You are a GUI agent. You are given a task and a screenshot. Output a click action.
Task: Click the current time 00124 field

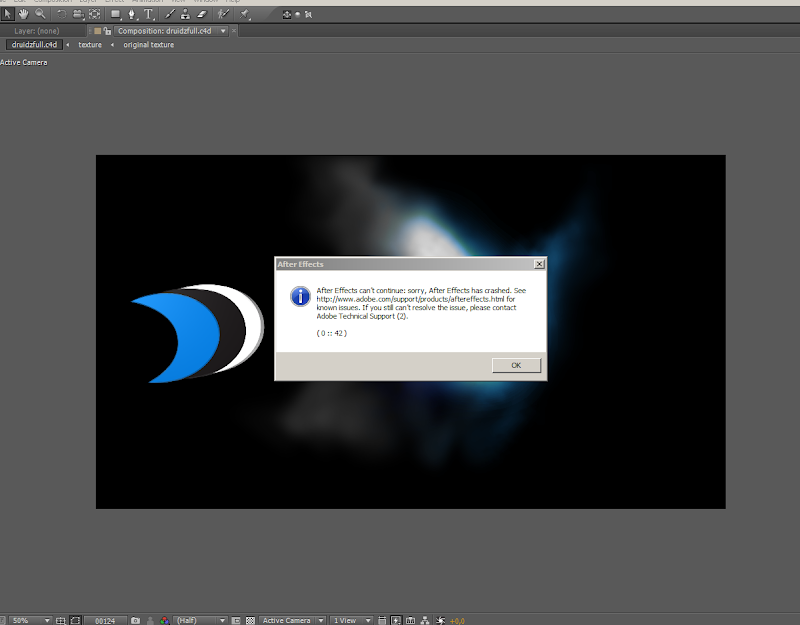click(105, 620)
